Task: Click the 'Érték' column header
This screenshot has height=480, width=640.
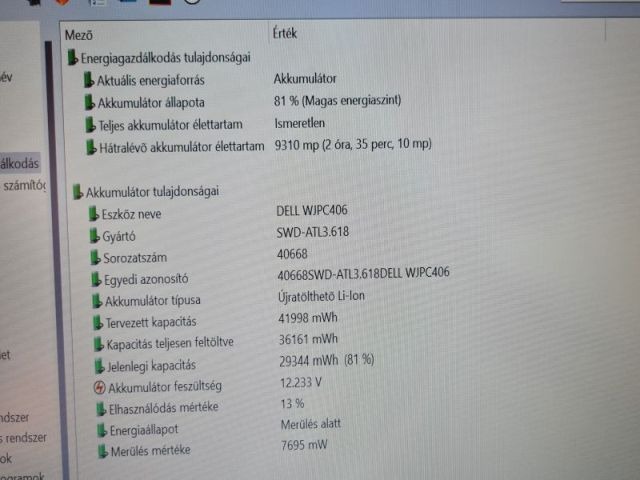Action: [284, 33]
